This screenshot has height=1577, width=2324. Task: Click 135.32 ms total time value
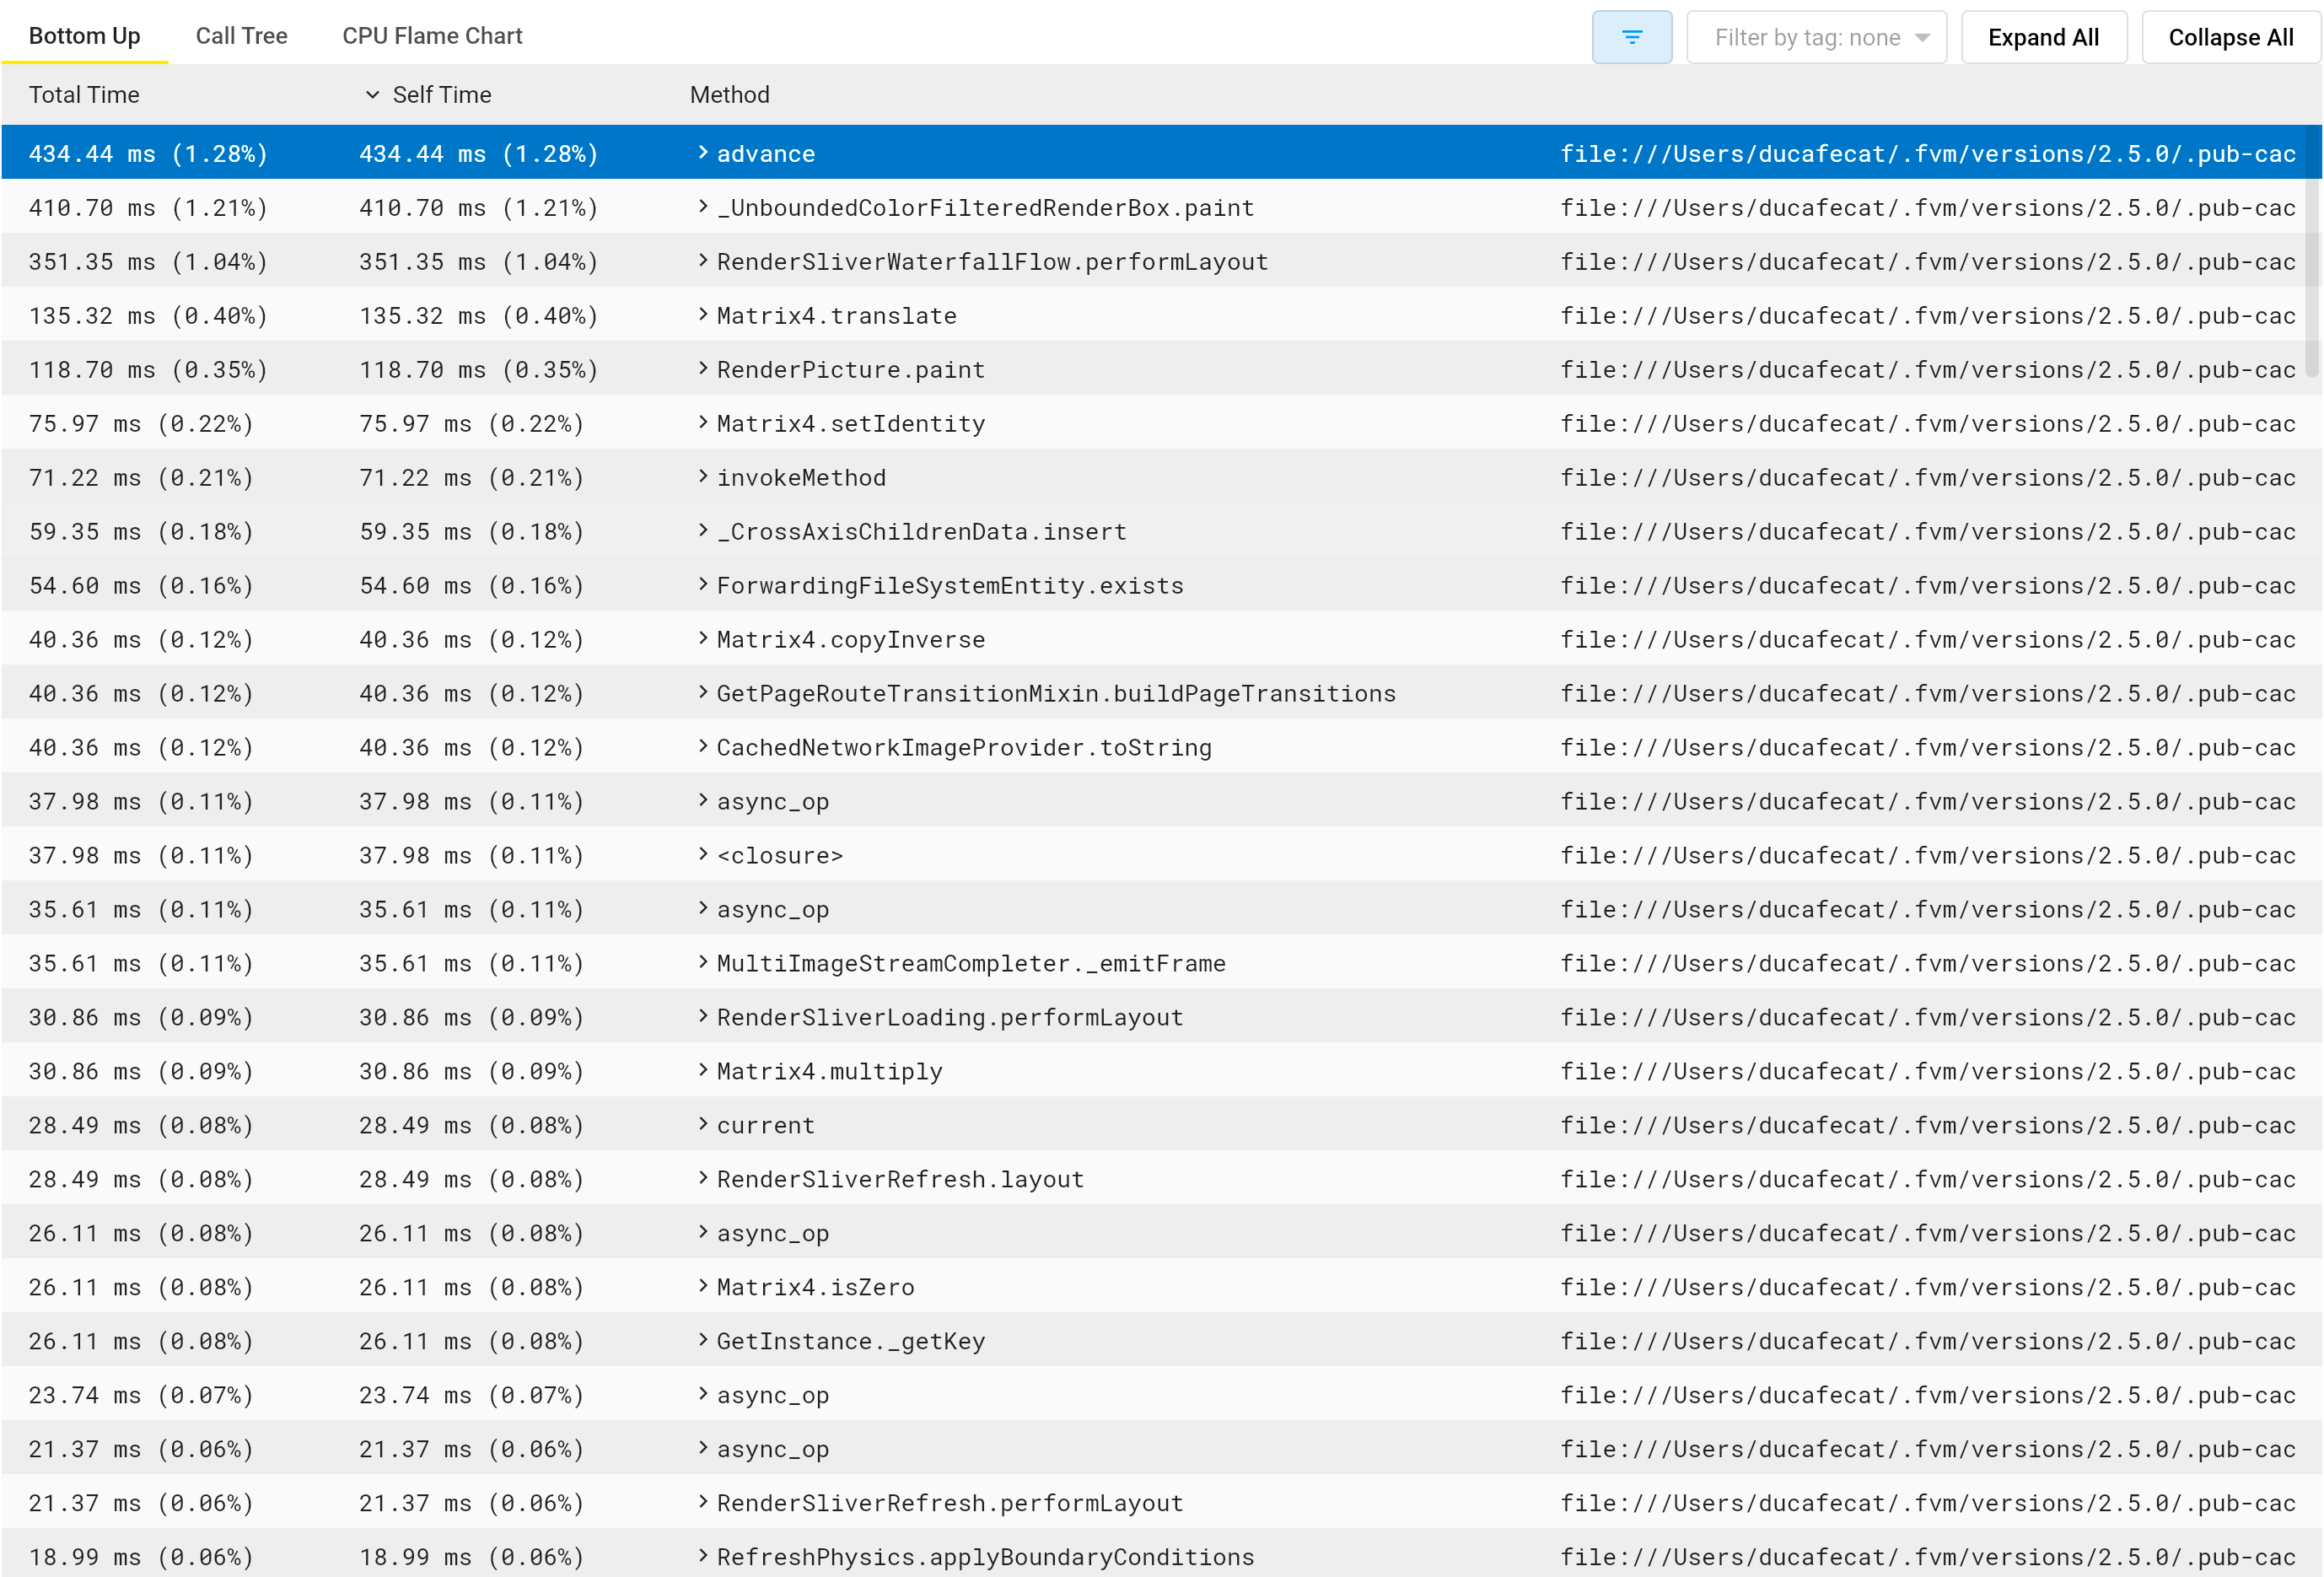[x=148, y=316]
